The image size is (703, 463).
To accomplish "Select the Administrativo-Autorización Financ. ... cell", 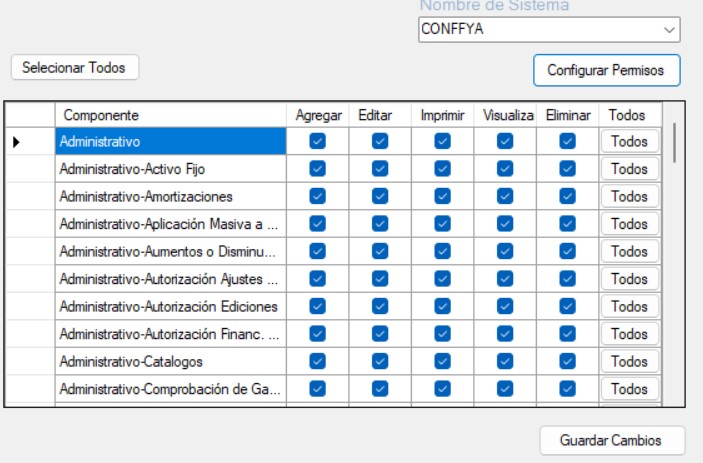I will tap(171, 334).
